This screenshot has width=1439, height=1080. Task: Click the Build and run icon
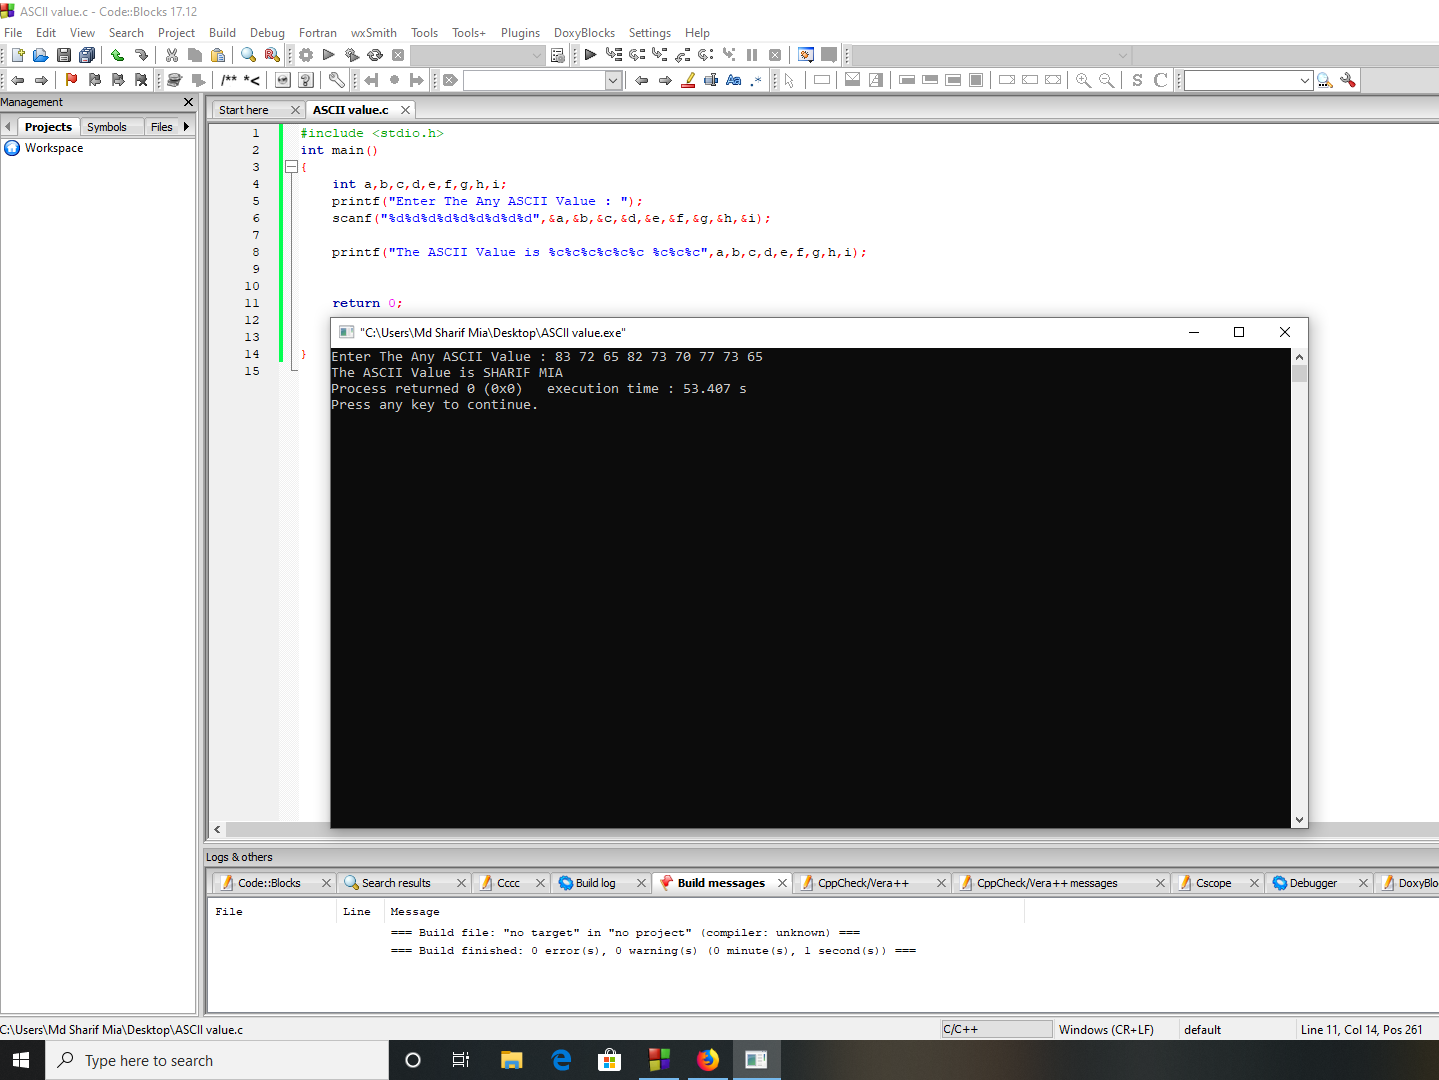pyautogui.click(x=352, y=55)
